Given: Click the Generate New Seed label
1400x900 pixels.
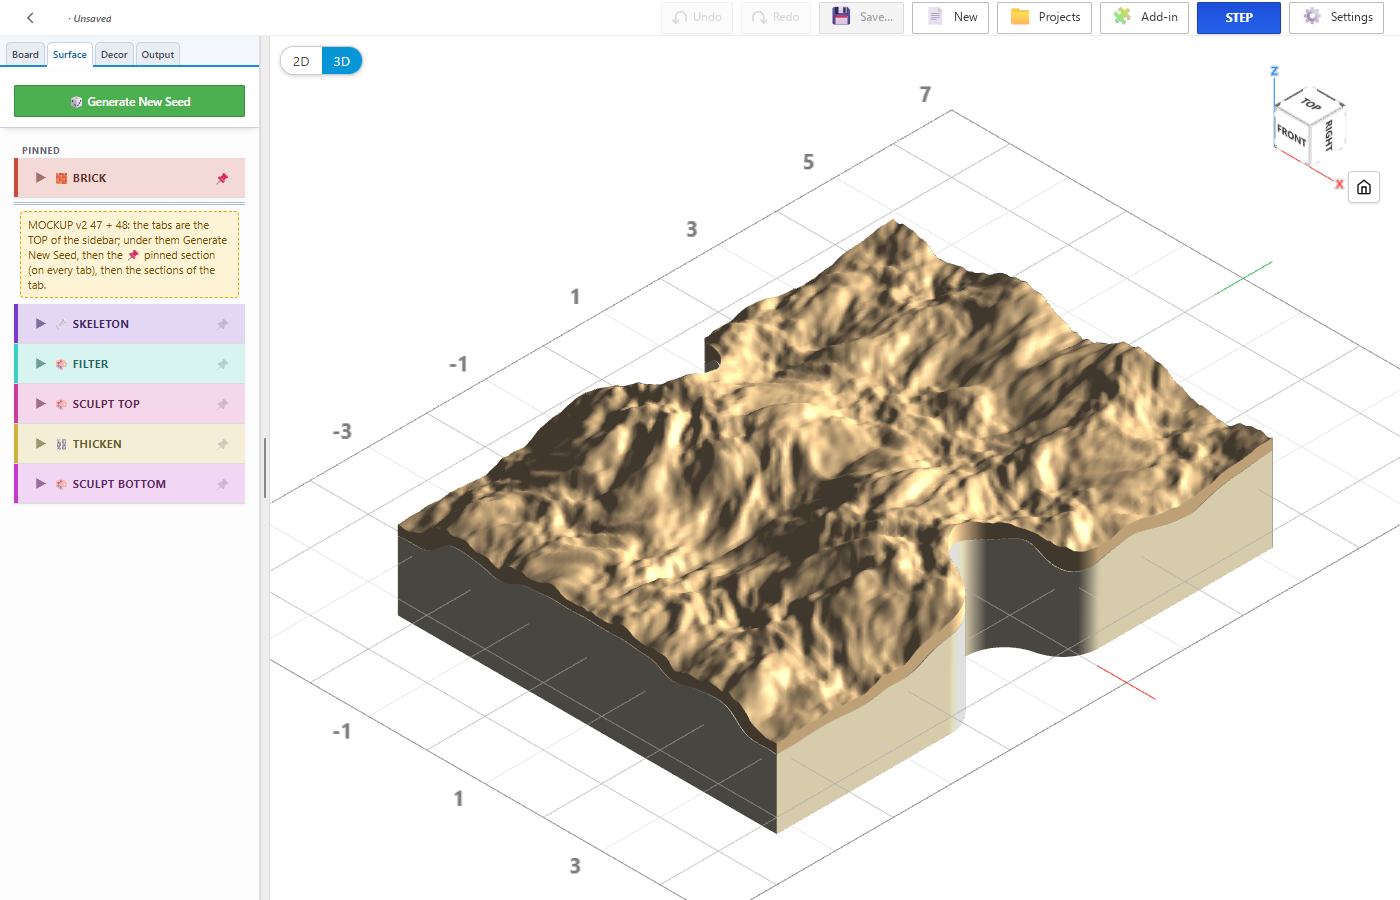Looking at the screenshot, I should coord(139,102).
